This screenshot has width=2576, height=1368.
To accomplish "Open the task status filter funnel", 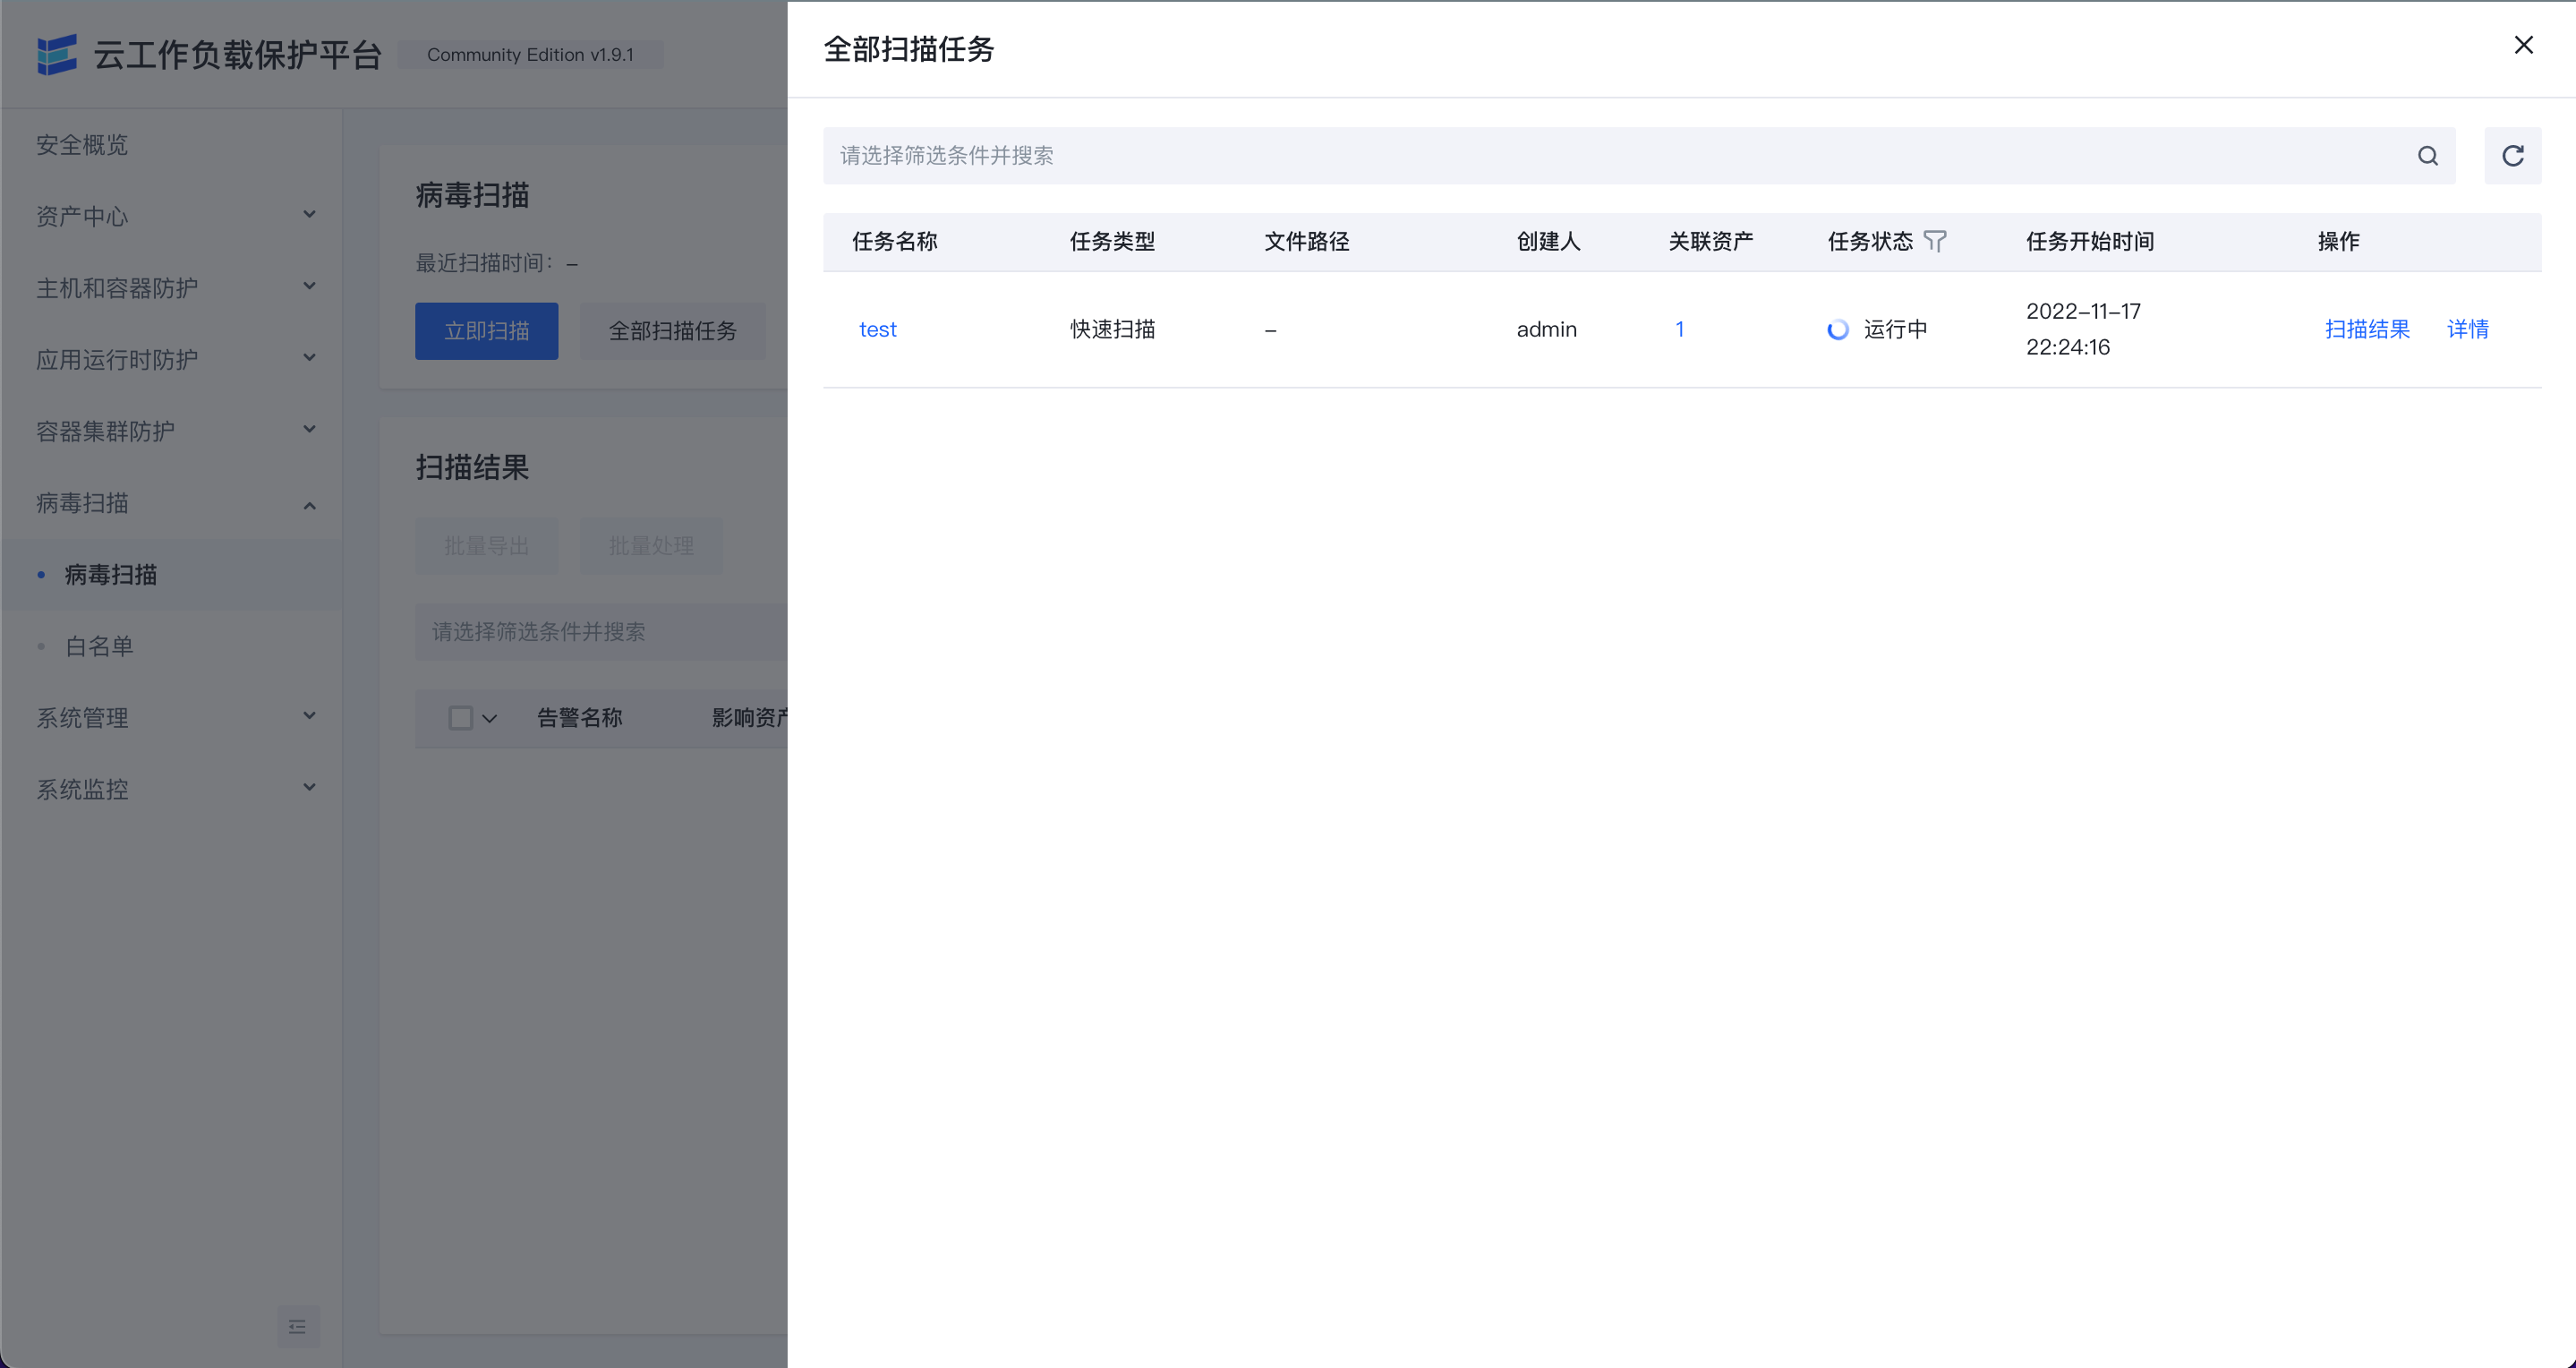I will [x=1935, y=242].
